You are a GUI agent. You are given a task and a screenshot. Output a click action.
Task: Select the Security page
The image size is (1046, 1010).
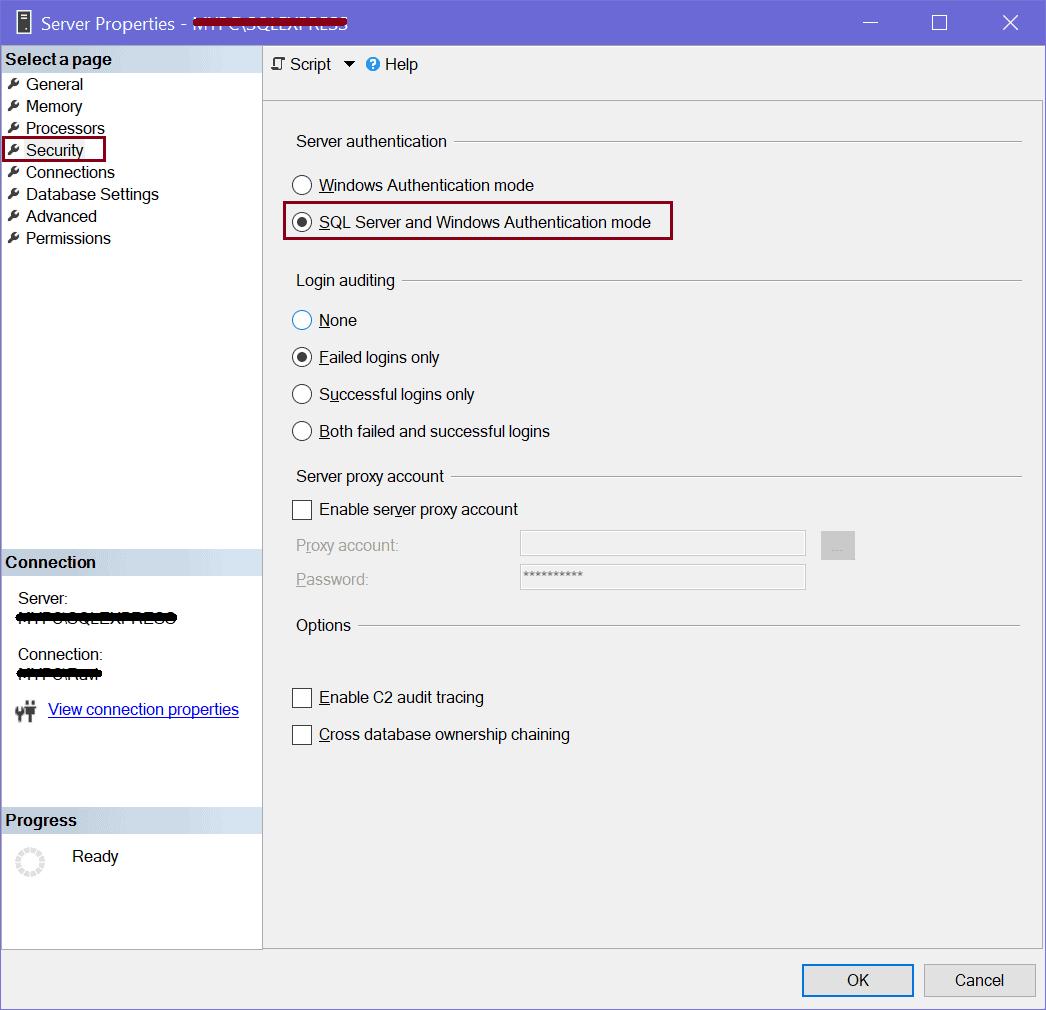(55, 150)
